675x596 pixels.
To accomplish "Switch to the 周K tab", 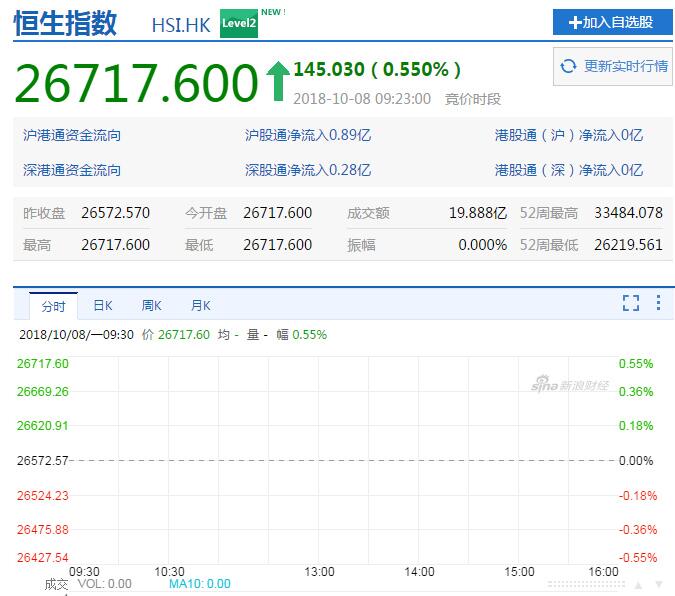I will pyautogui.click(x=151, y=306).
